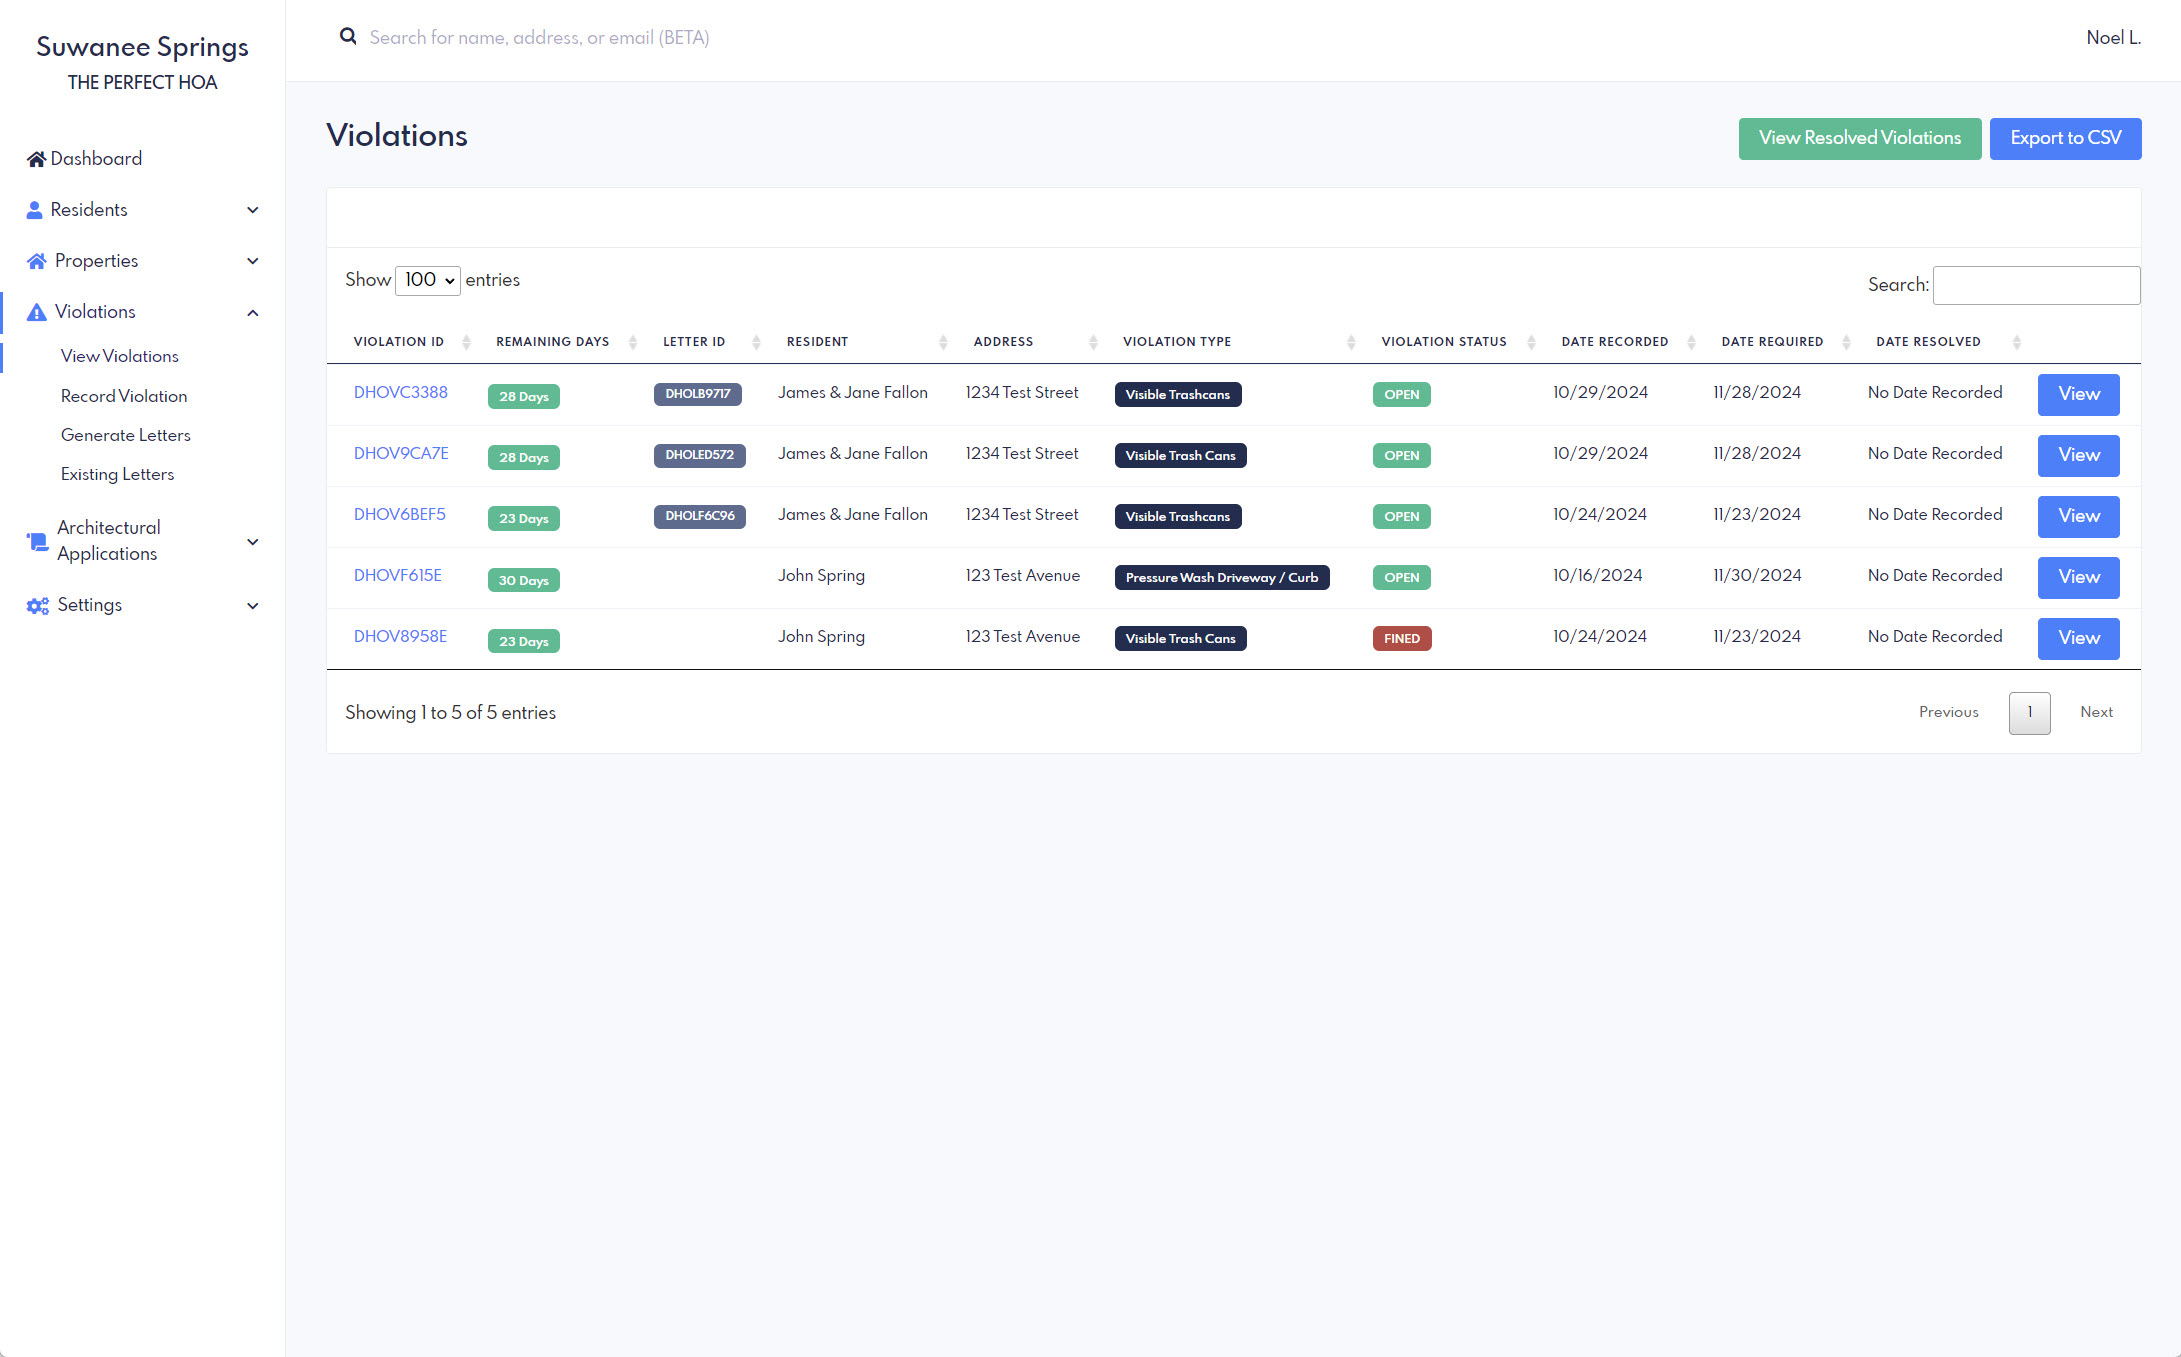Click the Residents person icon in sidebar
2181x1357 pixels.
coord(36,209)
